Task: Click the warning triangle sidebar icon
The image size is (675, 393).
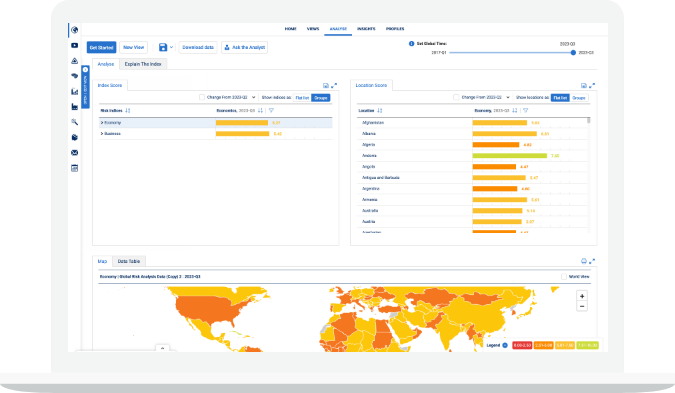Action: pos(74,61)
